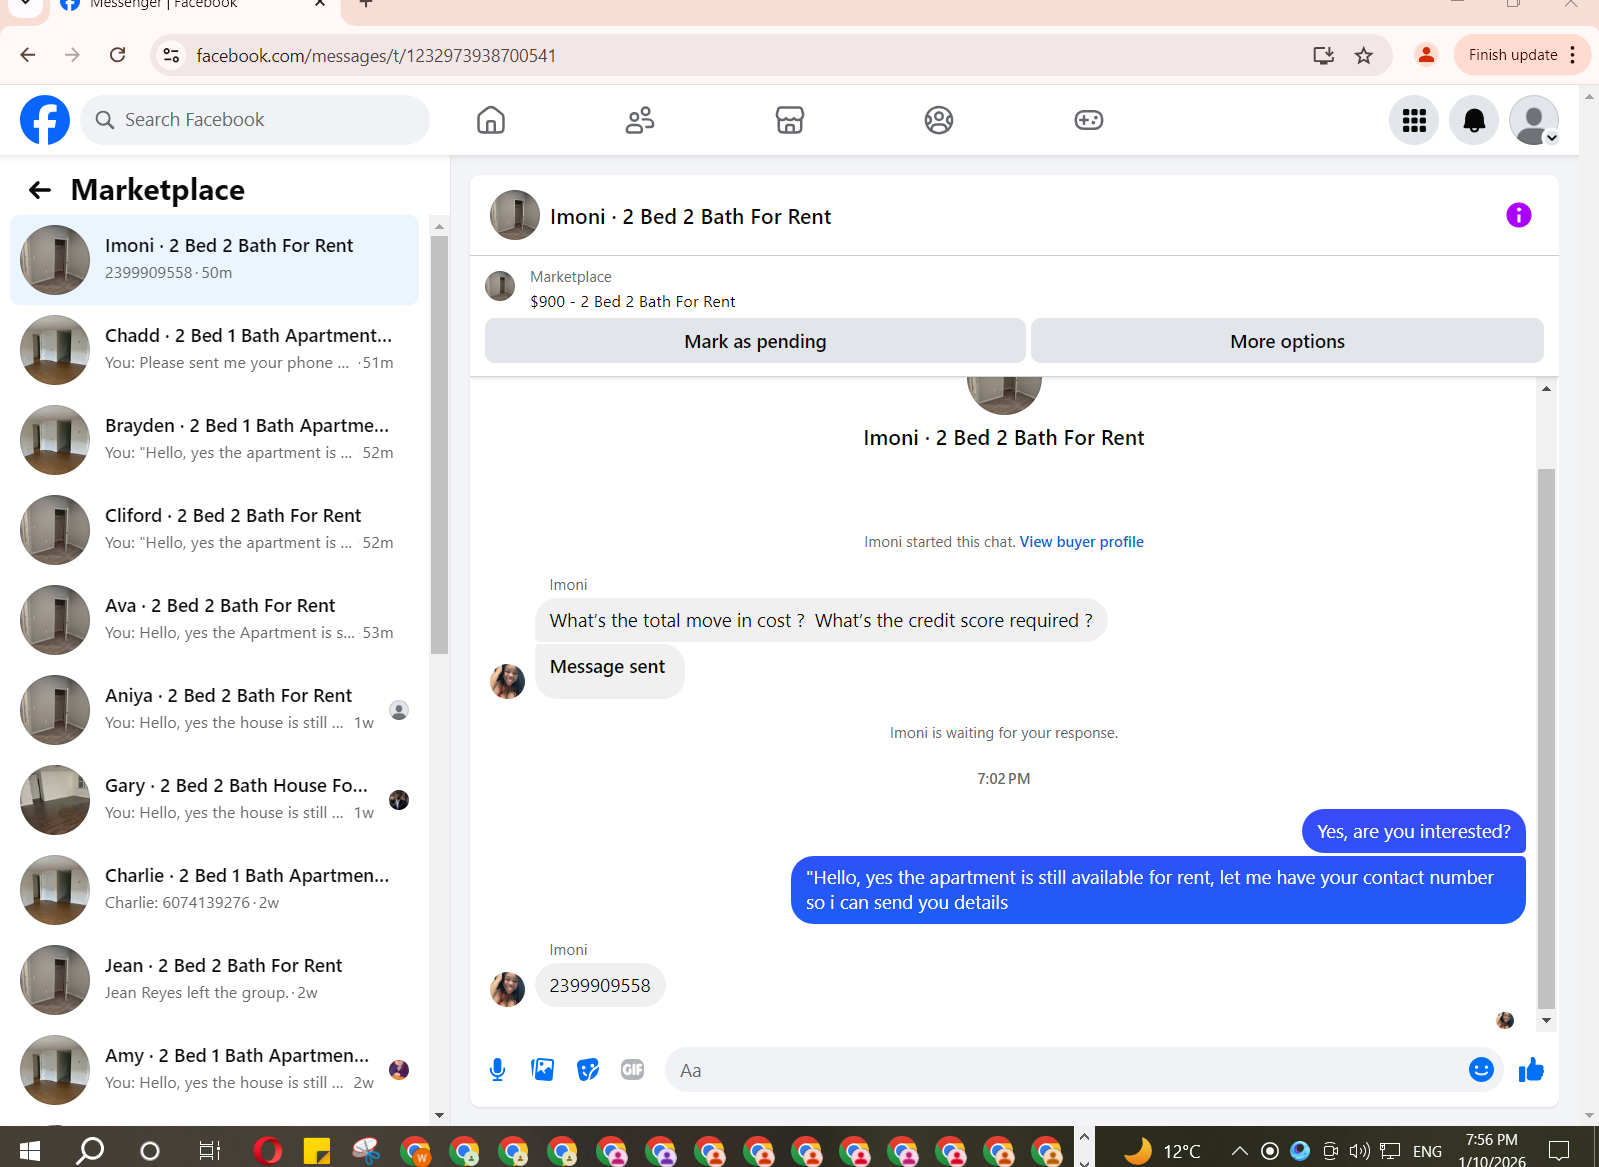The image size is (1599, 1167).
Task: Go back in browser history
Action: (28, 55)
